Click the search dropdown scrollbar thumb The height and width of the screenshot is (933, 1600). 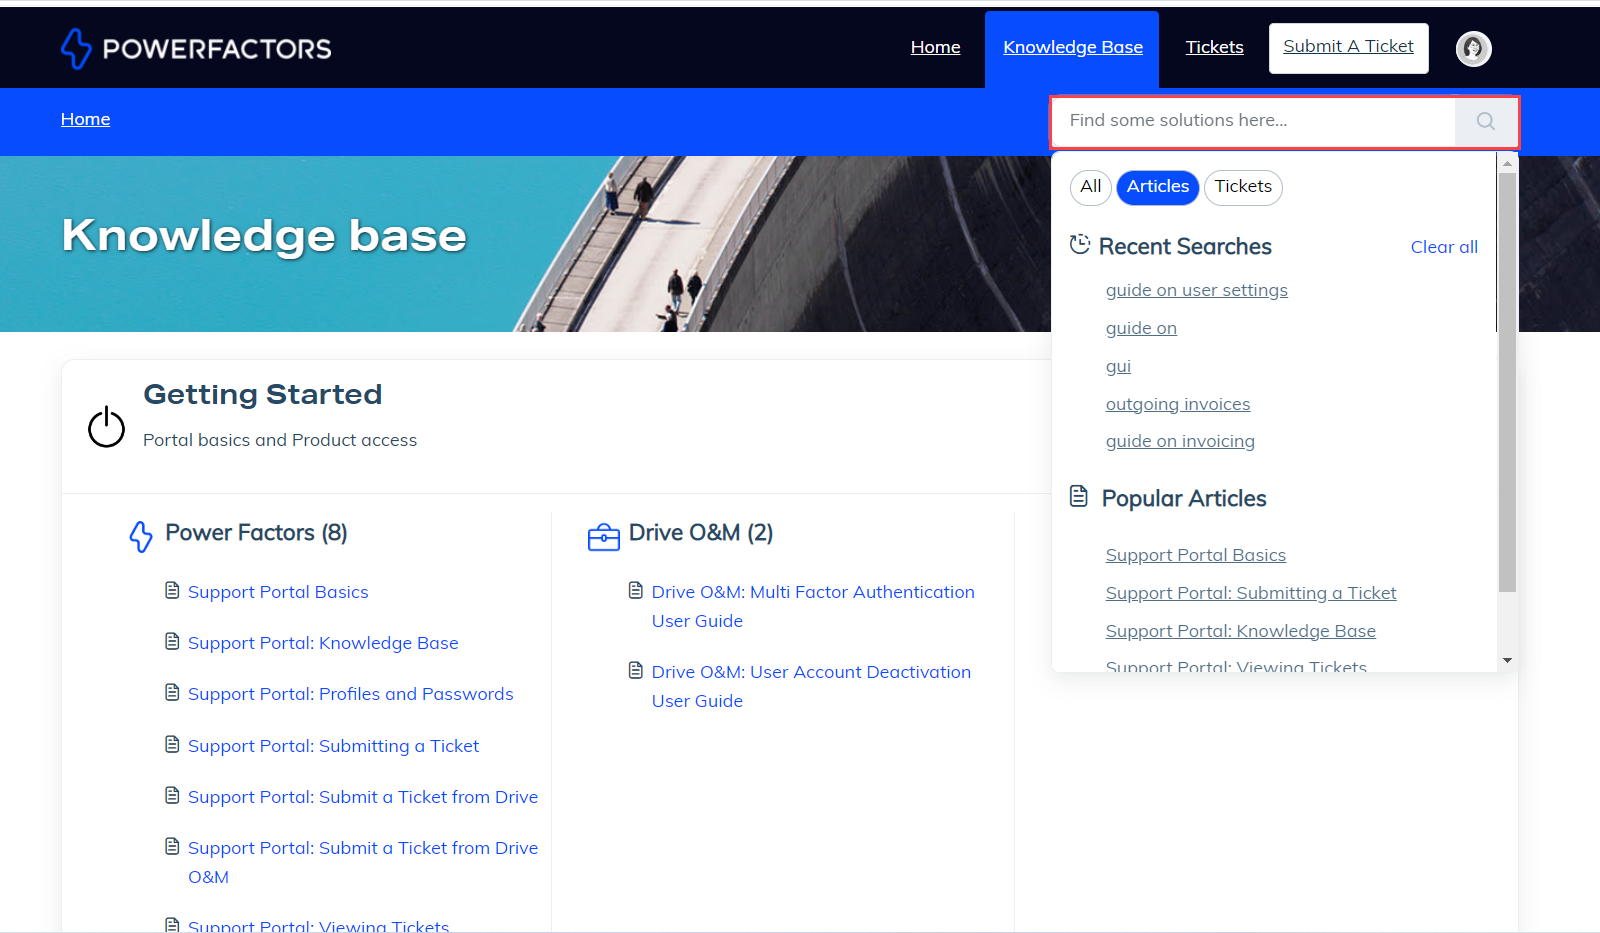pyautogui.click(x=1507, y=382)
